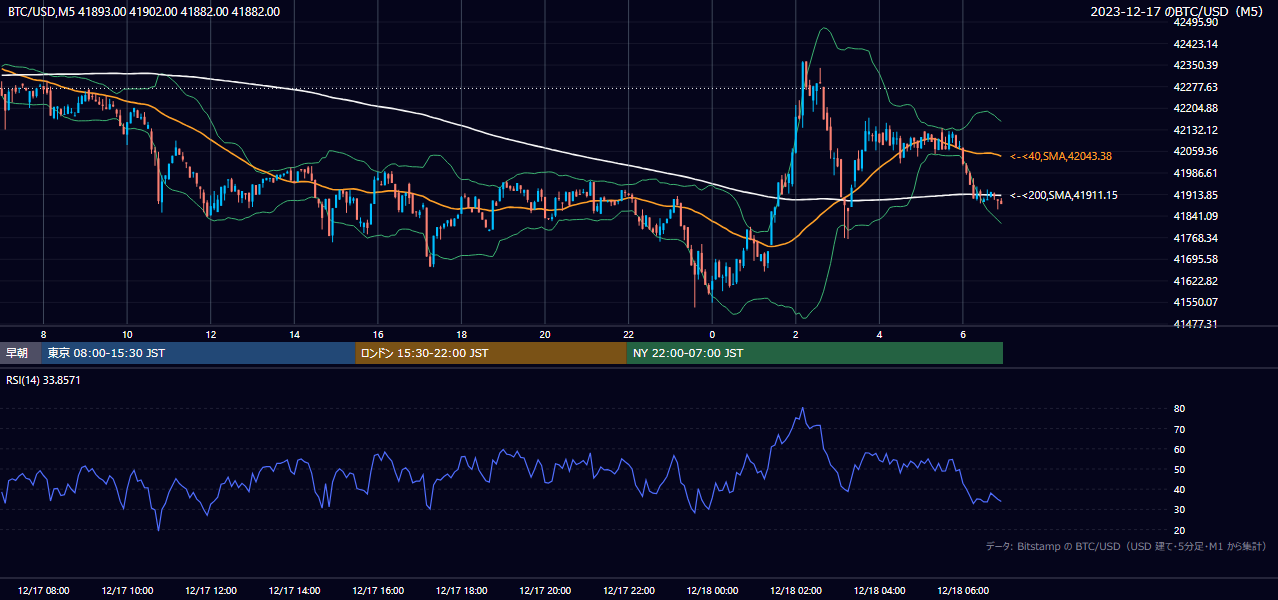Screen dimensions: 1278x600
Task: Click the 12/17 20:00 date label
Action: click(x=545, y=591)
